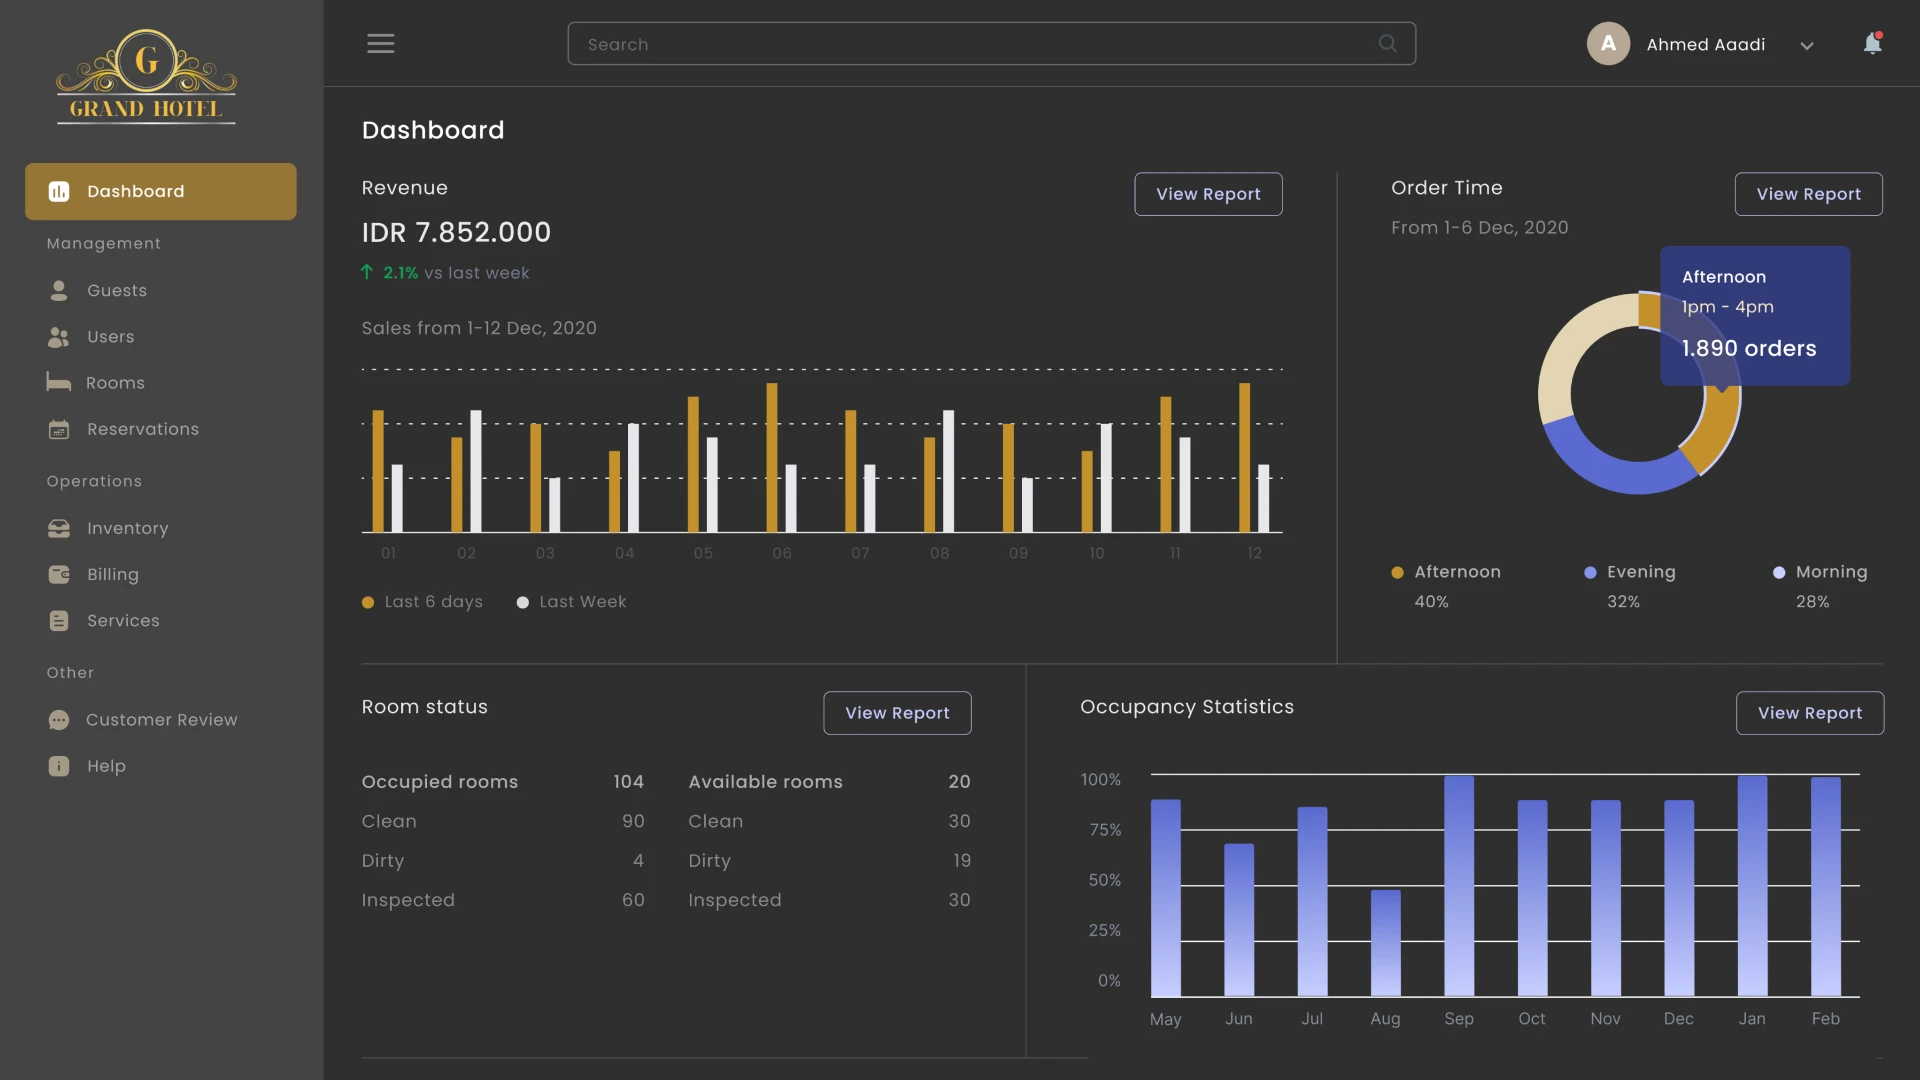Click the notification bell
This screenshot has height=1080, width=1920.
[1872, 44]
